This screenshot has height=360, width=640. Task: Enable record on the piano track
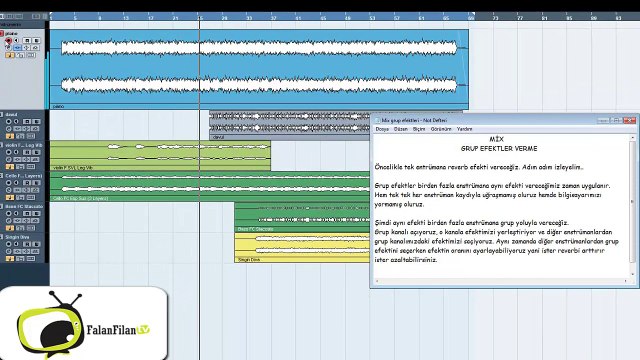click(8, 40)
